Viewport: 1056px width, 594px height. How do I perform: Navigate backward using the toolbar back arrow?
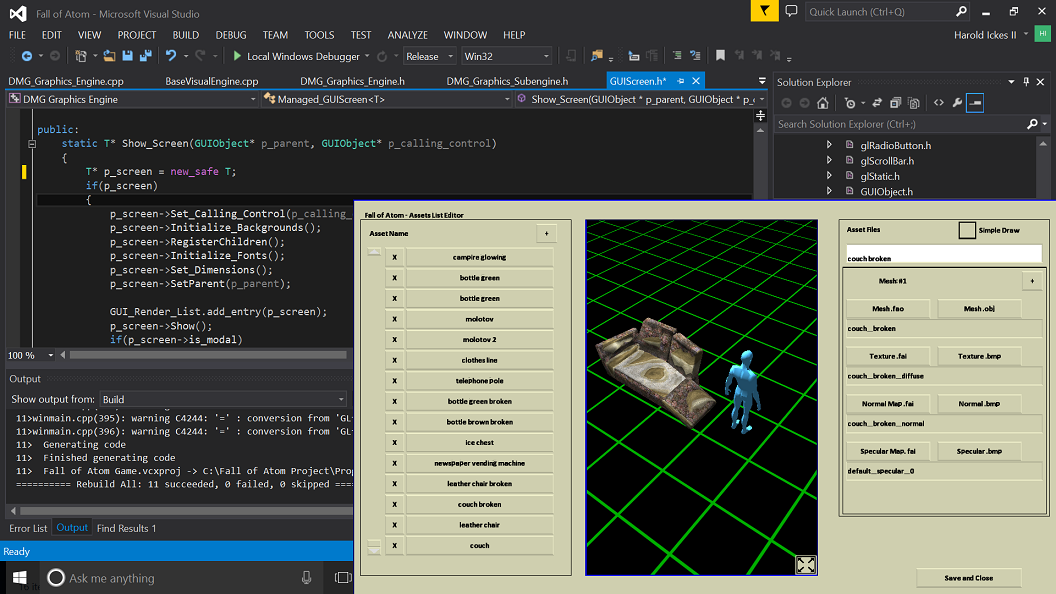27,57
